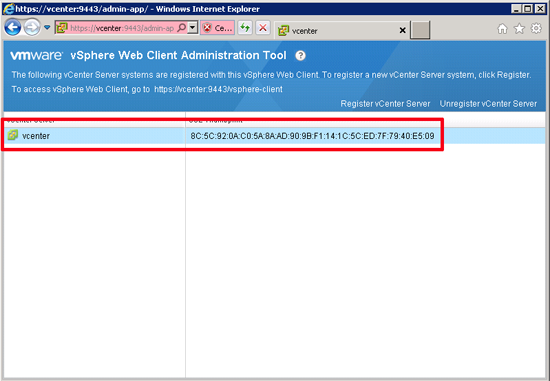Go back with the browser Back arrow
Image resolution: width=550 pixels, height=381 pixels.
(13, 27)
